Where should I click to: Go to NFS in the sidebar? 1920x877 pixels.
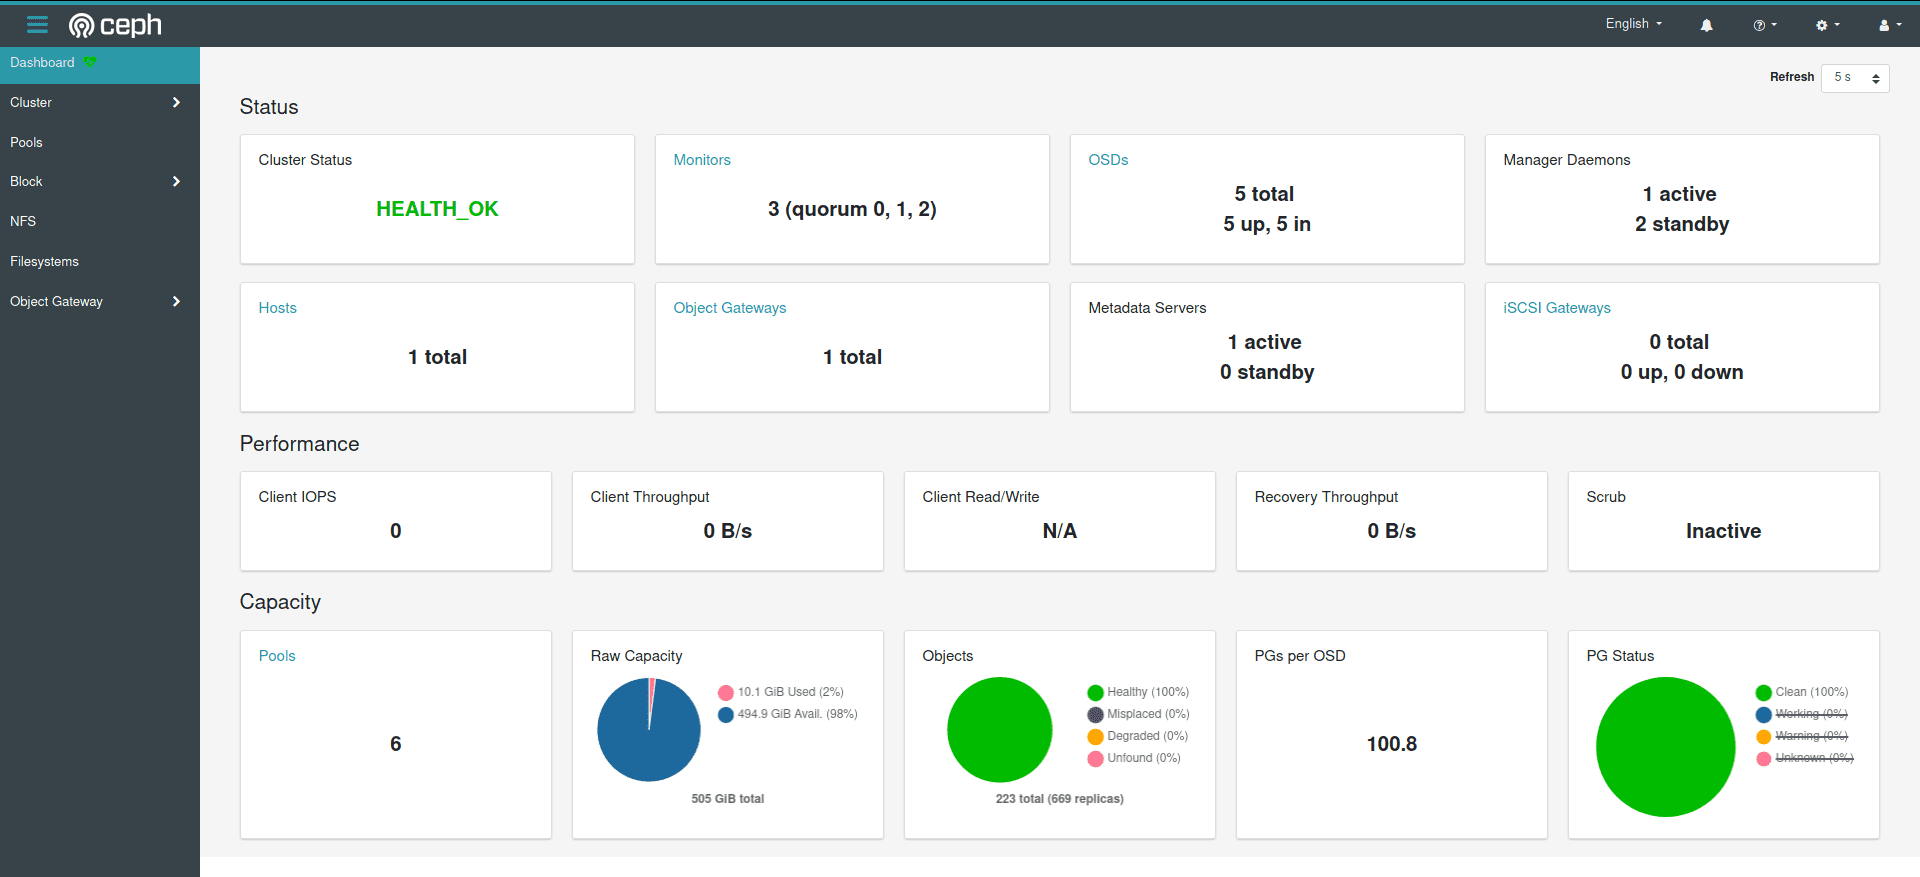(x=23, y=221)
